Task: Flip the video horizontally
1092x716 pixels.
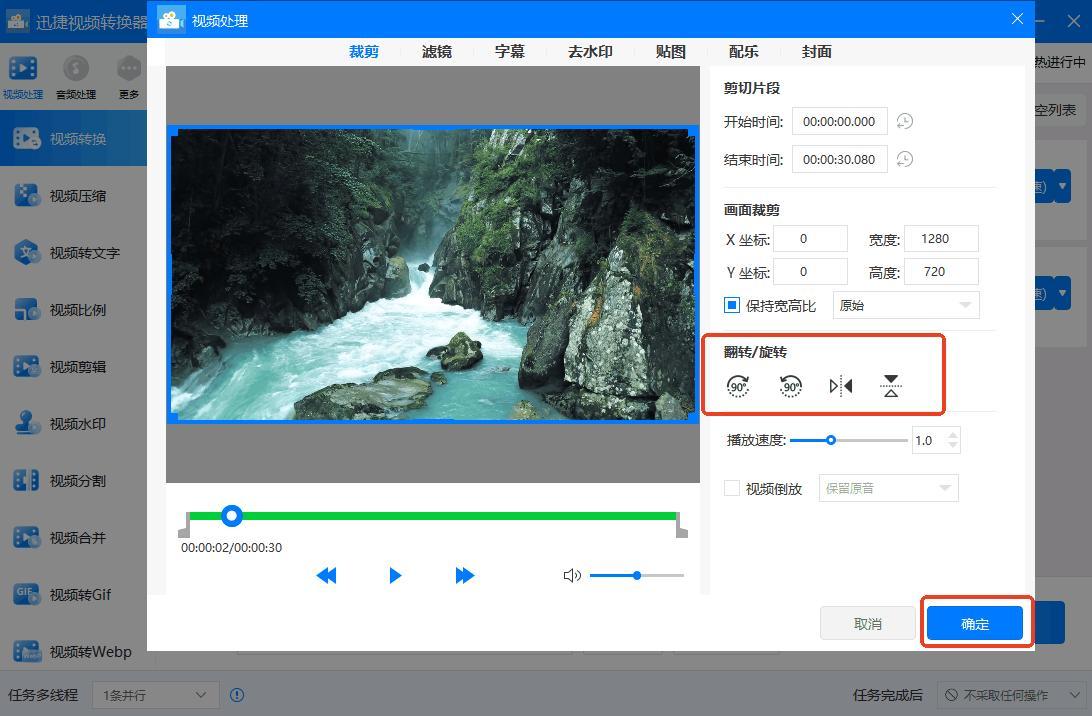Action: coord(841,386)
